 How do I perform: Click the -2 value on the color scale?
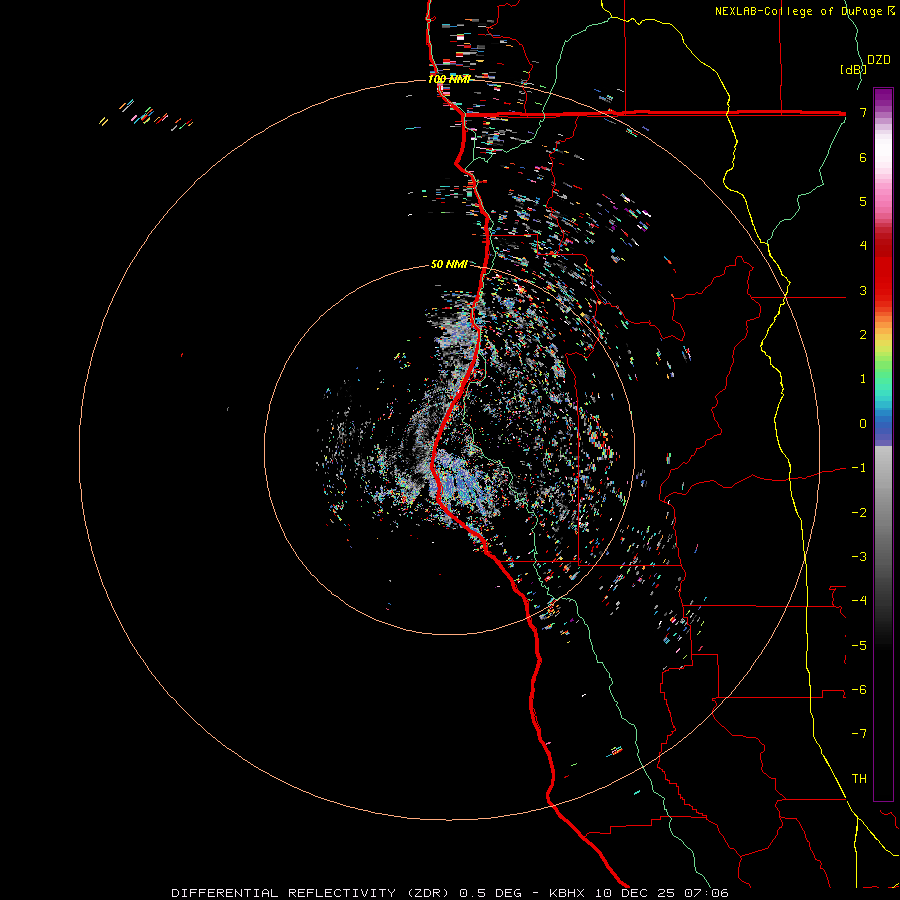point(859,513)
